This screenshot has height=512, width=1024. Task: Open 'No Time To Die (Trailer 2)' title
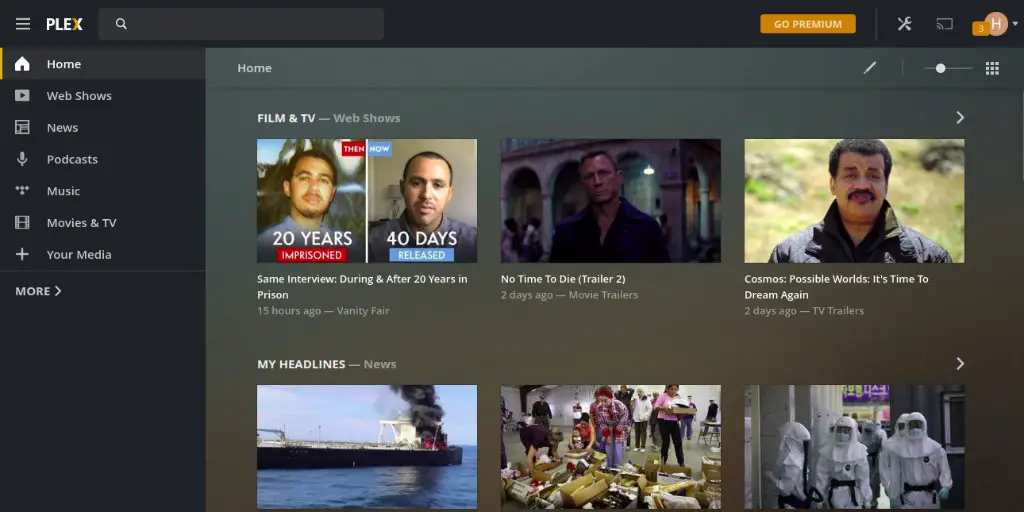(563, 279)
